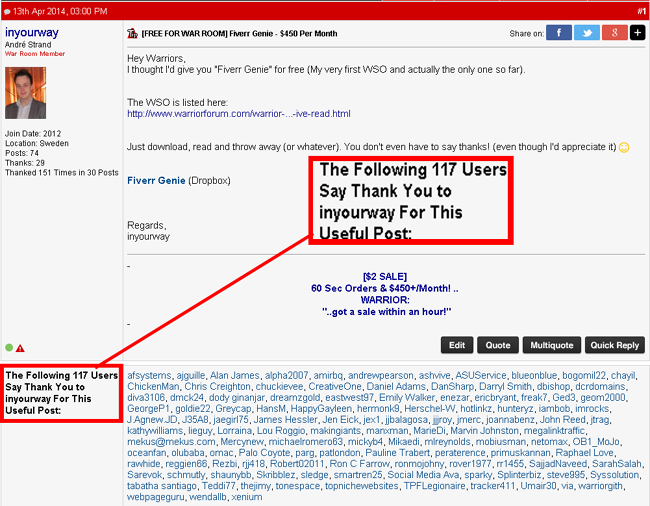Open thanker profile SarahSalah
The image size is (650, 506).
pos(616,464)
